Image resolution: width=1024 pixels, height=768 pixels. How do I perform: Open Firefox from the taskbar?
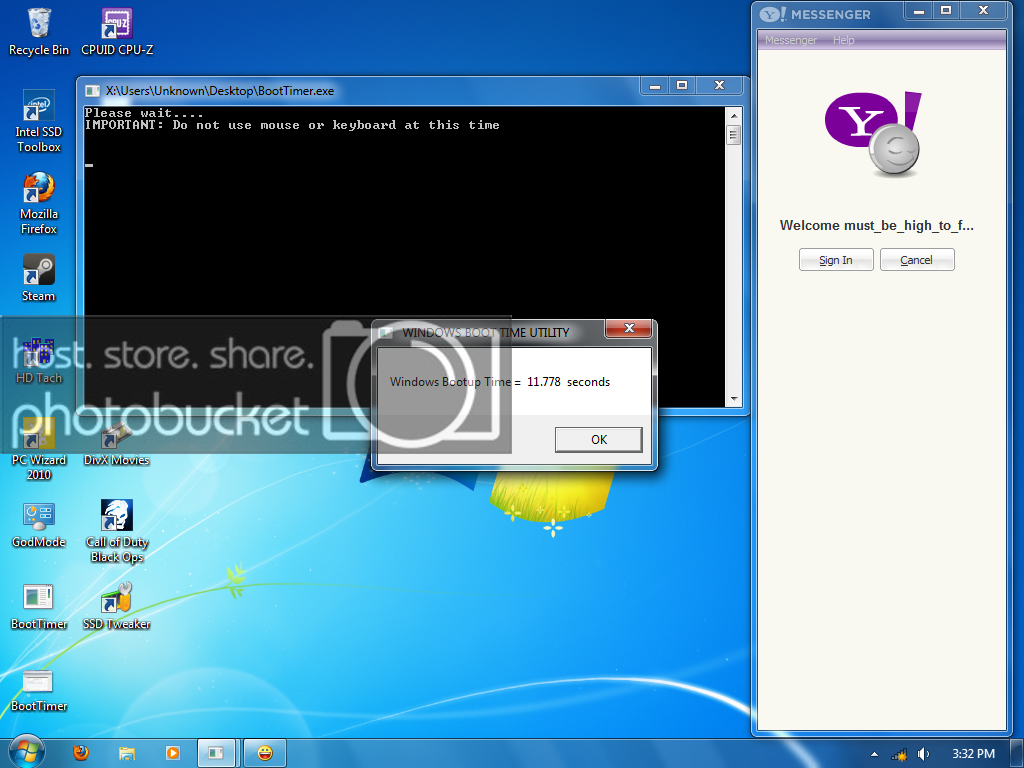pyautogui.click(x=81, y=753)
